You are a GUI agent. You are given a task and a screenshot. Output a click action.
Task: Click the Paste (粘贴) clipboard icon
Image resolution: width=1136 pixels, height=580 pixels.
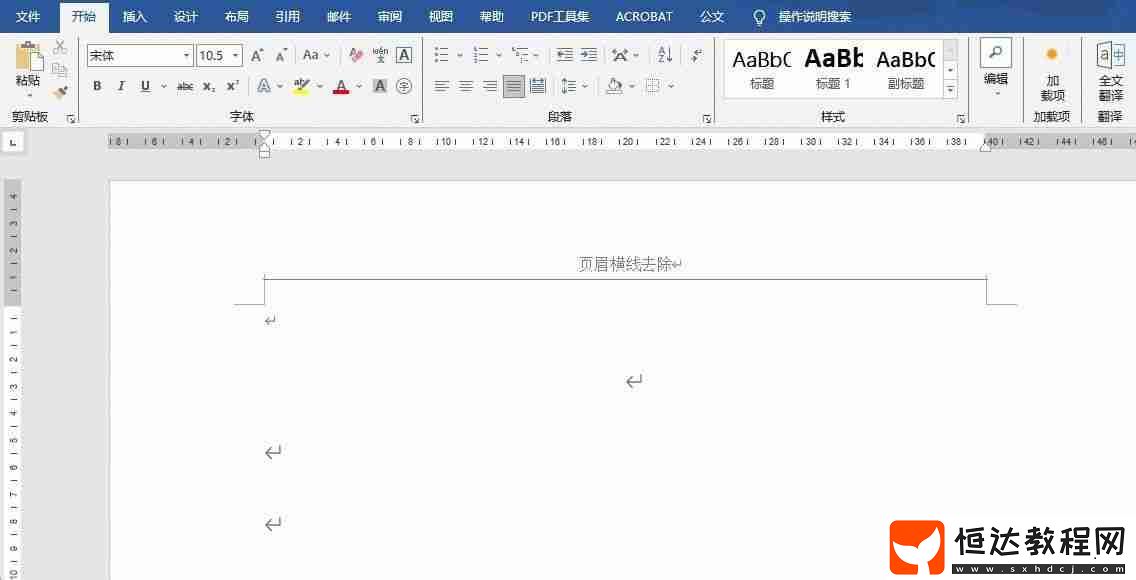click(x=28, y=56)
